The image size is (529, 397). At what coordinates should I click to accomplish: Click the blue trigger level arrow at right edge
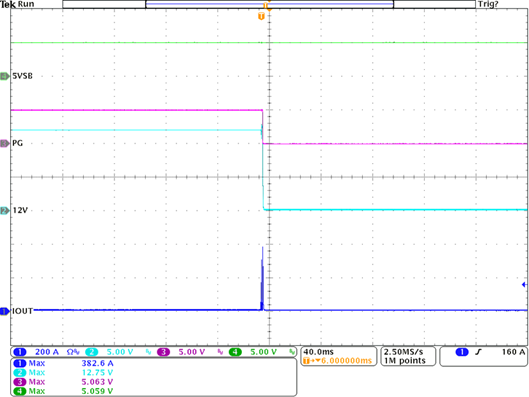[524, 285]
